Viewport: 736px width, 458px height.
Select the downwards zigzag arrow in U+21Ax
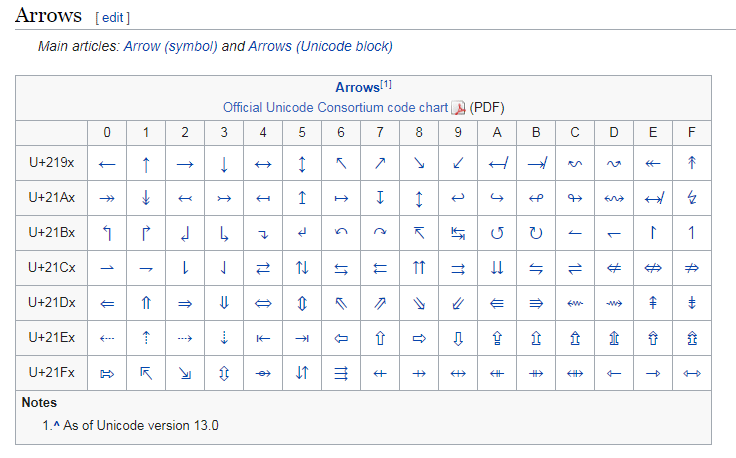click(x=692, y=198)
